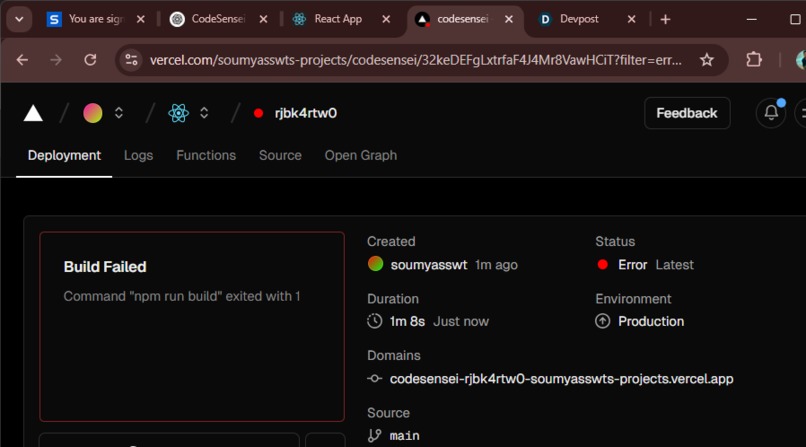Click the vercel.com URL address field
806x447 pixels.
(x=415, y=60)
